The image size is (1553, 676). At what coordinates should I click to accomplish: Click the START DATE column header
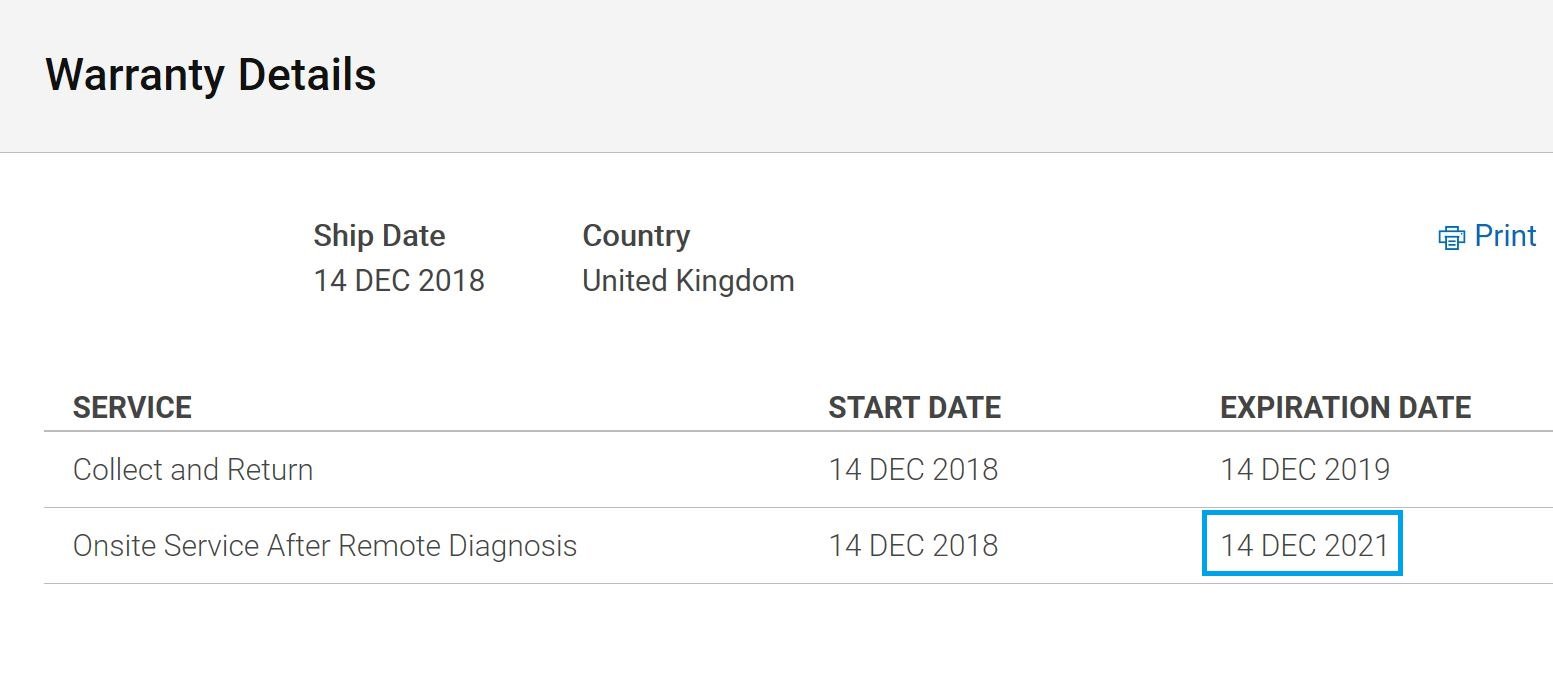tap(914, 408)
